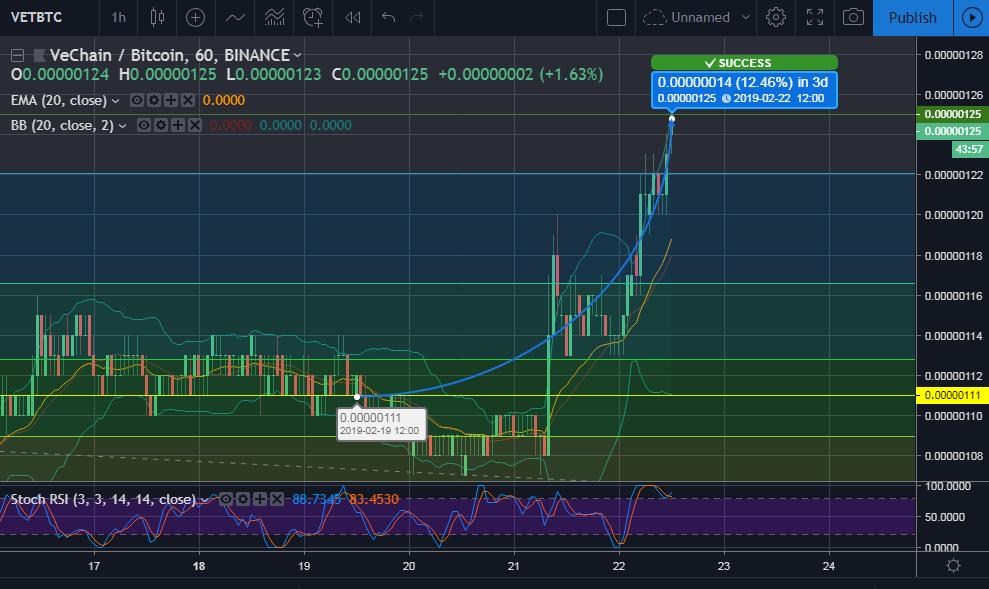989x589 pixels.
Task: Open the candlestick chart style selector
Action: pyautogui.click(x=157, y=17)
